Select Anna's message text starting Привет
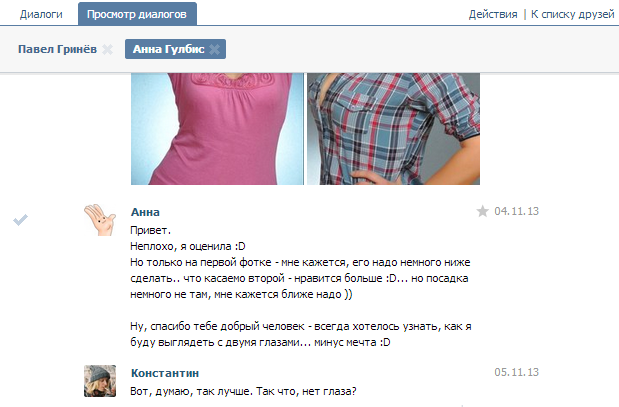The height and width of the screenshot is (407, 619). (301, 286)
